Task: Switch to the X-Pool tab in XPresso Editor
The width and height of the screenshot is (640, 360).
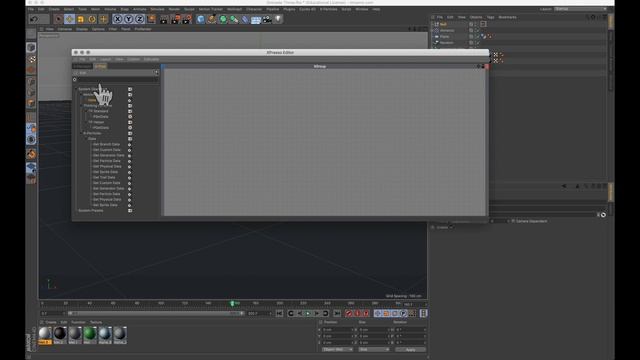Action: [x=100, y=66]
